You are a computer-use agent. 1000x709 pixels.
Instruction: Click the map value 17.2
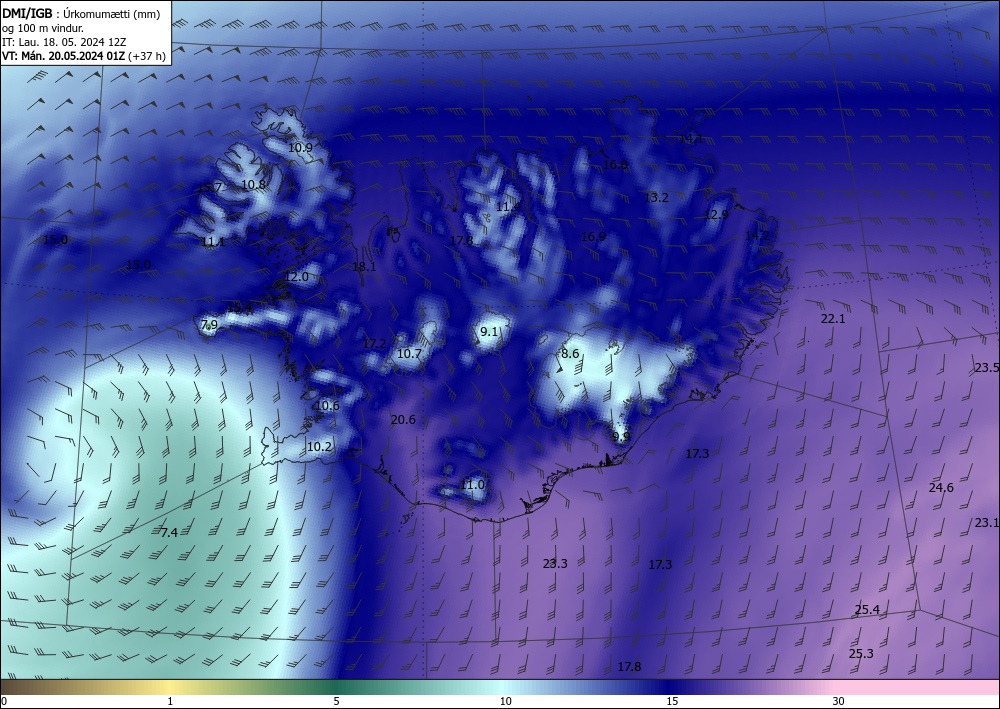(x=374, y=344)
